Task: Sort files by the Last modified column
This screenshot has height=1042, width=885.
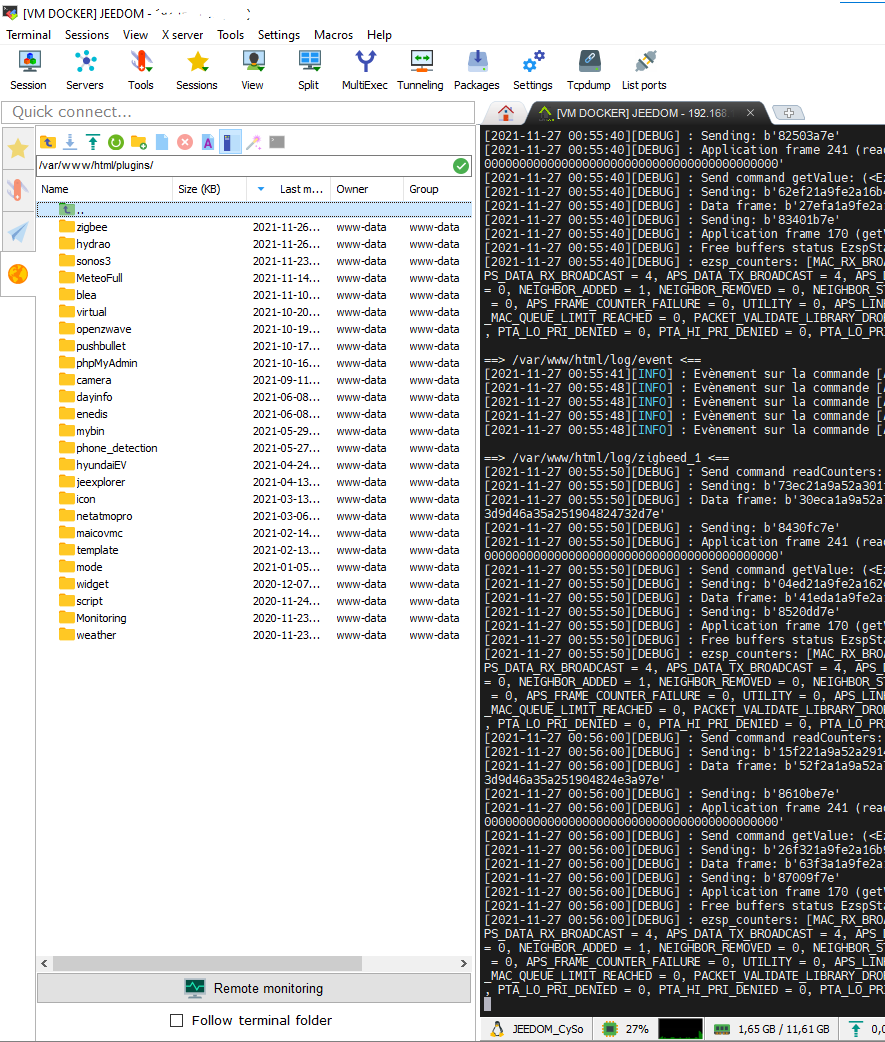Action: point(300,189)
